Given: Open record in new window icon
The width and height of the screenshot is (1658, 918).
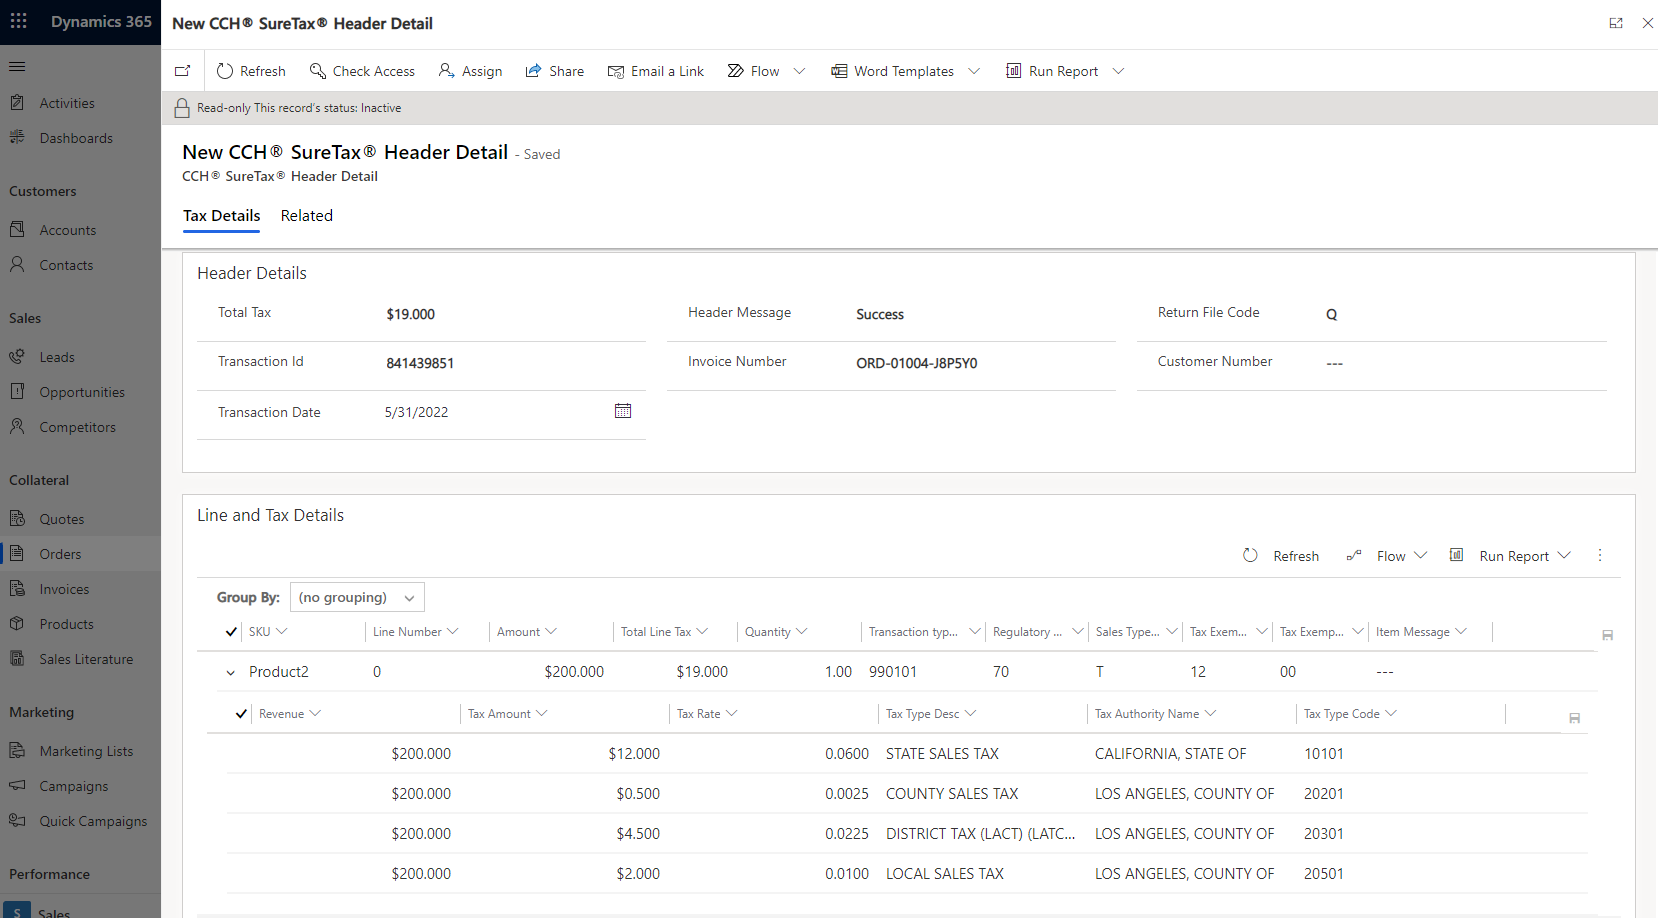Looking at the screenshot, I should click(x=182, y=71).
